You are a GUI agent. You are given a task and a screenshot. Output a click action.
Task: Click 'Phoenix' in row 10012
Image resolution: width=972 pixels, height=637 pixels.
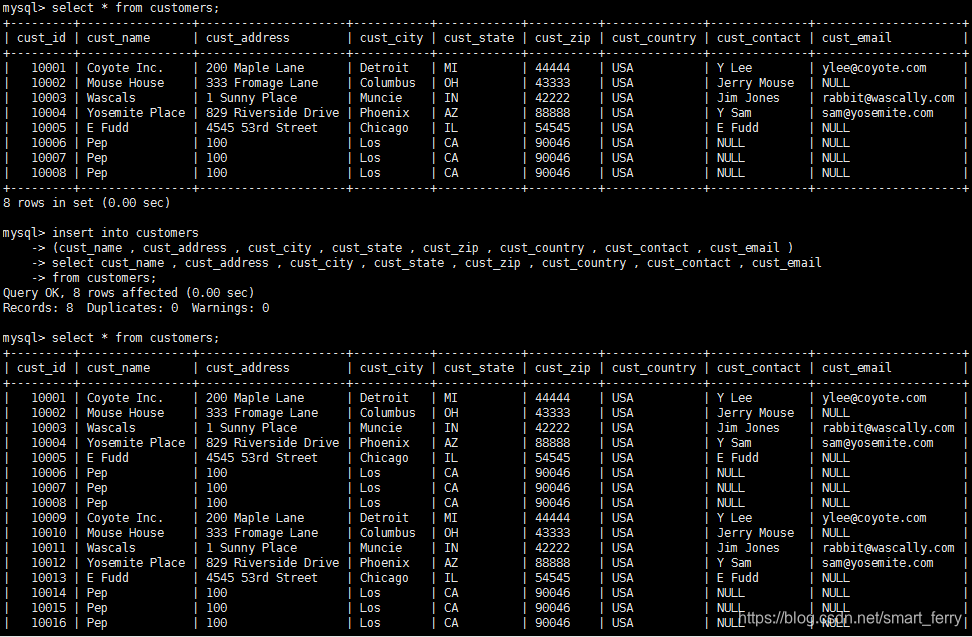click(384, 563)
